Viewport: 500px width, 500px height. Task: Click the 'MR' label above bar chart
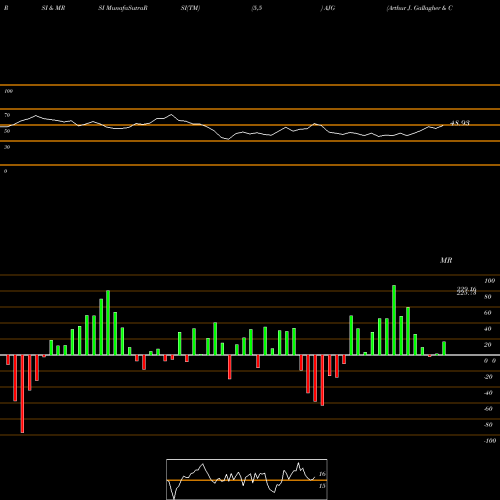pos(446,260)
